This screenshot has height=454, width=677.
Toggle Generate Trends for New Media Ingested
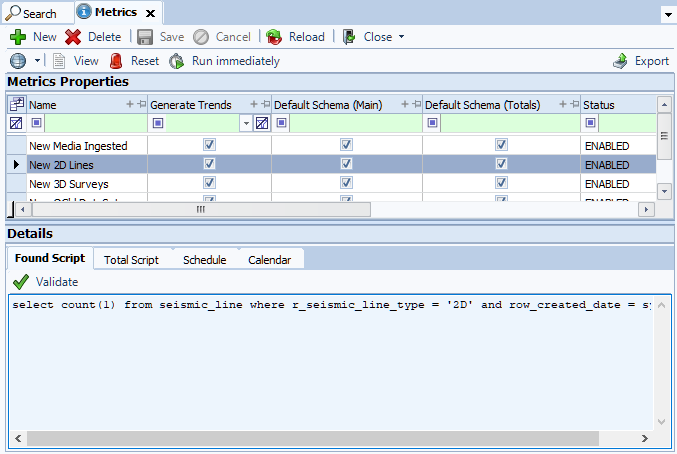[209, 145]
